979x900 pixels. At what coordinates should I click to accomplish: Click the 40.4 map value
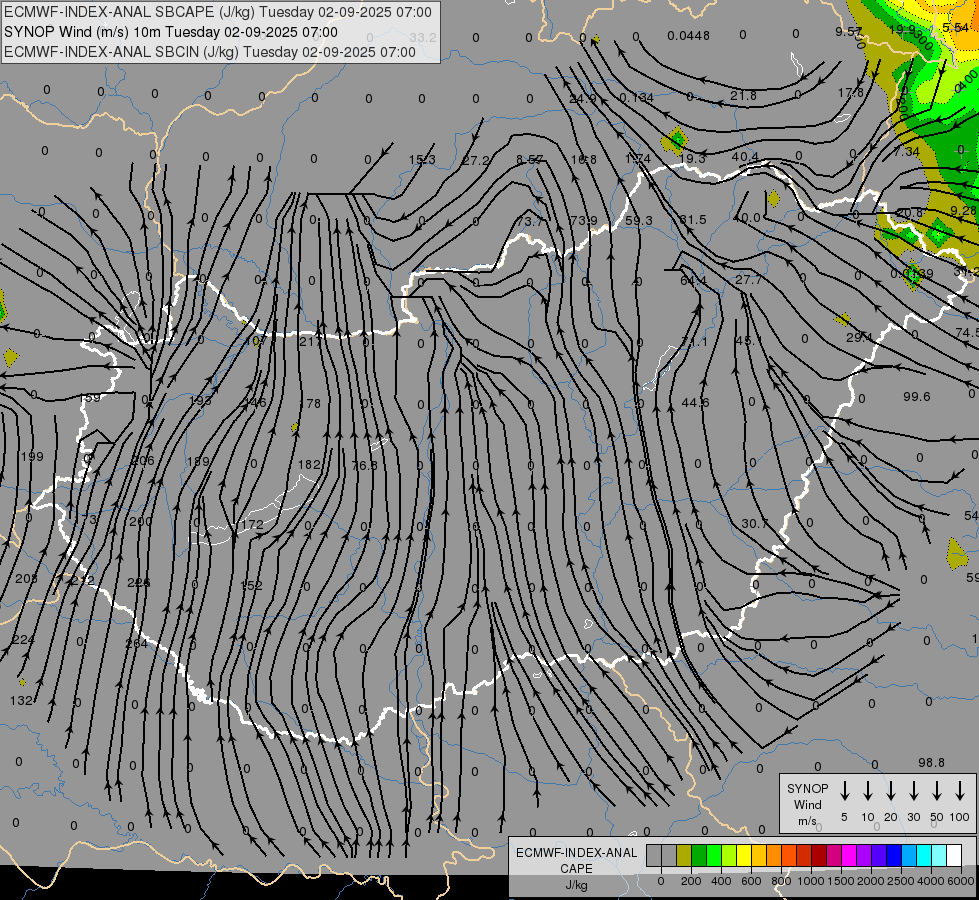pos(745,156)
